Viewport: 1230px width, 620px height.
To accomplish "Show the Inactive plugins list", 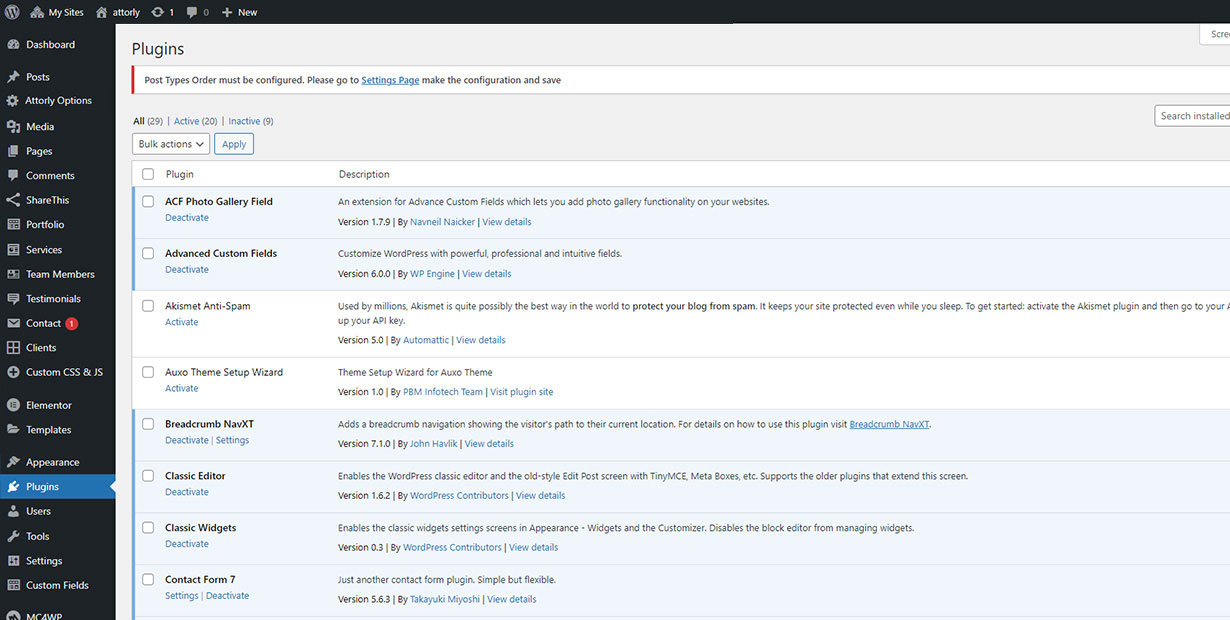I will click(x=244, y=121).
